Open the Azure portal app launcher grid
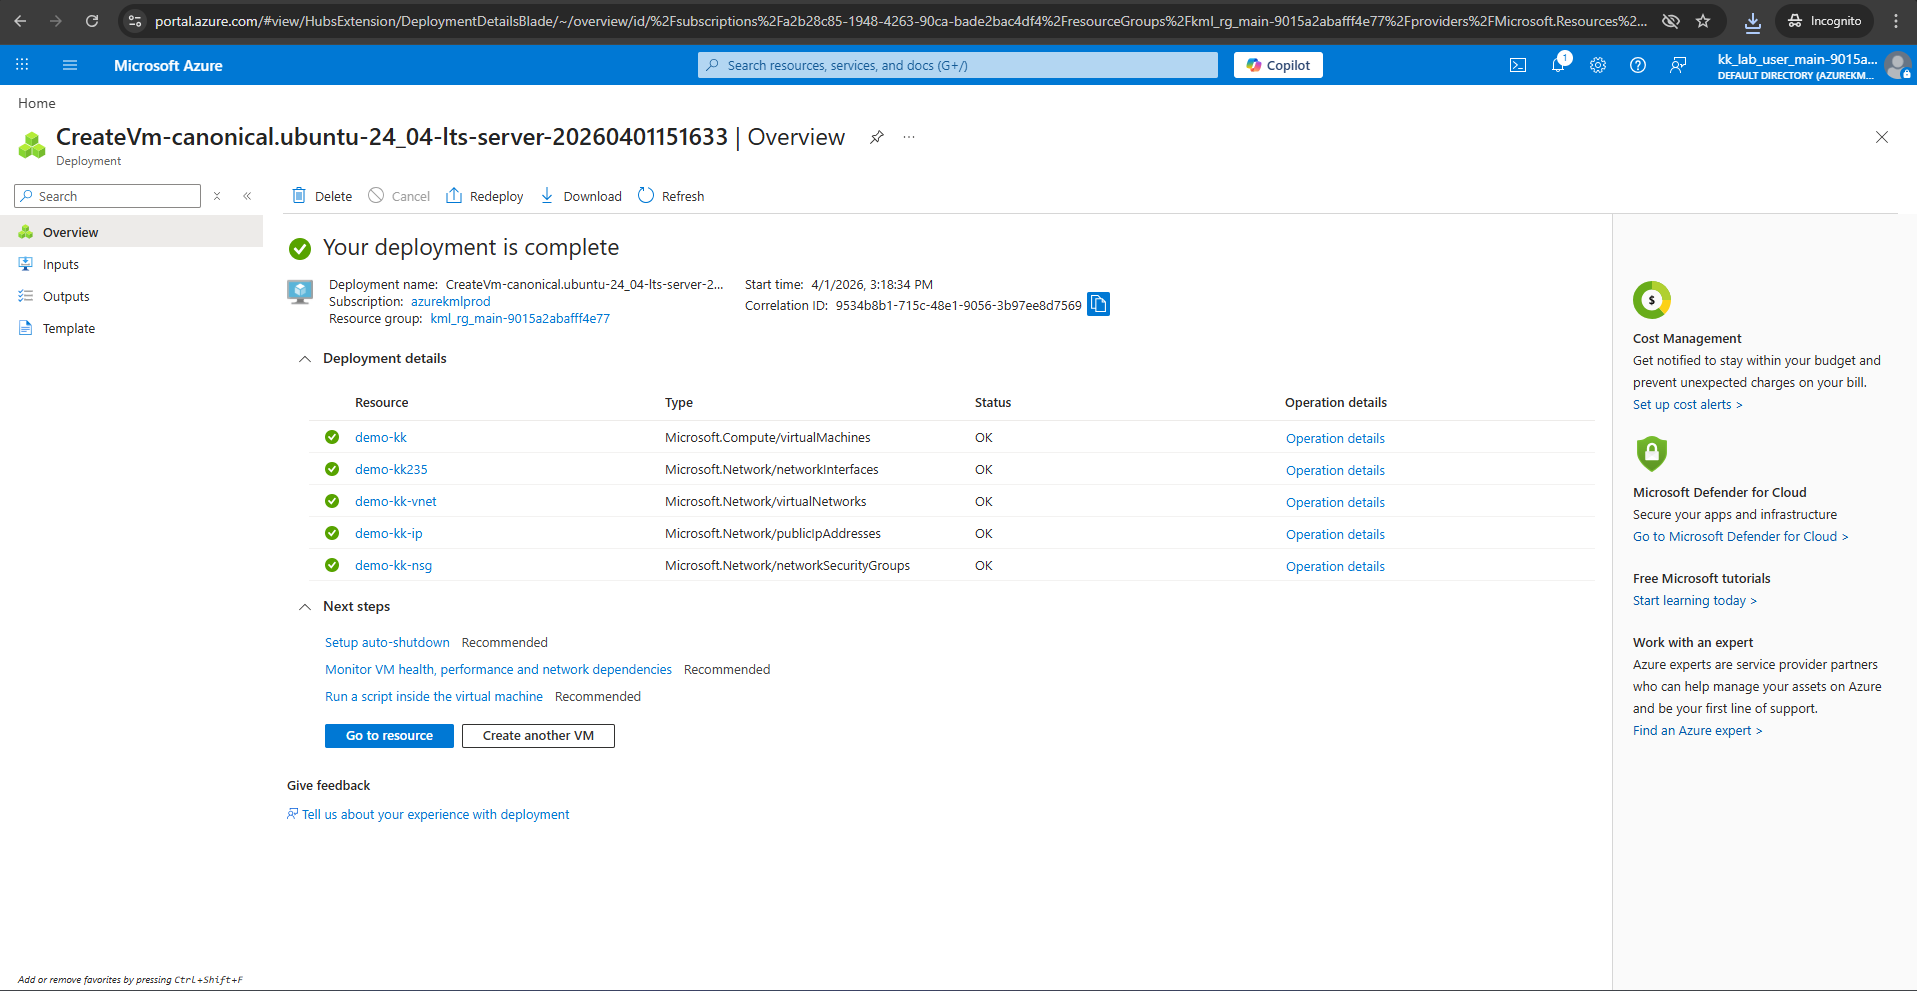The image size is (1917, 991). [x=22, y=65]
